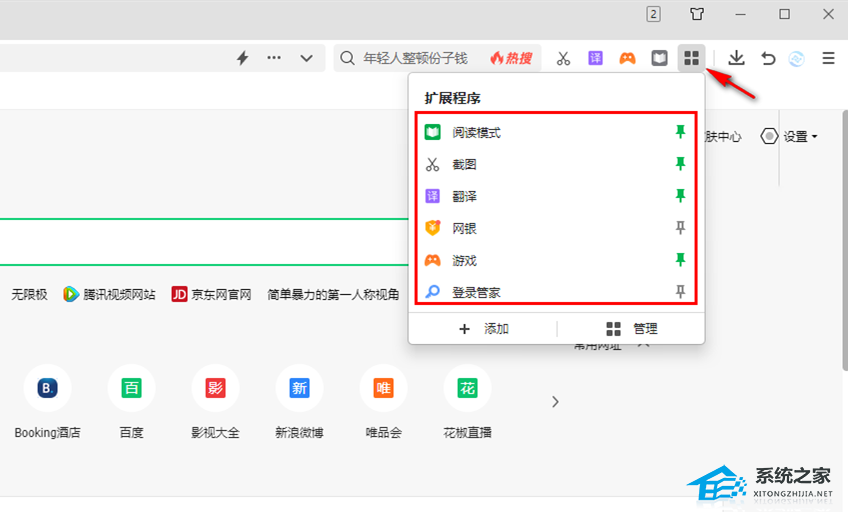Select 翻译 in the extensions list

(x=464, y=196)
